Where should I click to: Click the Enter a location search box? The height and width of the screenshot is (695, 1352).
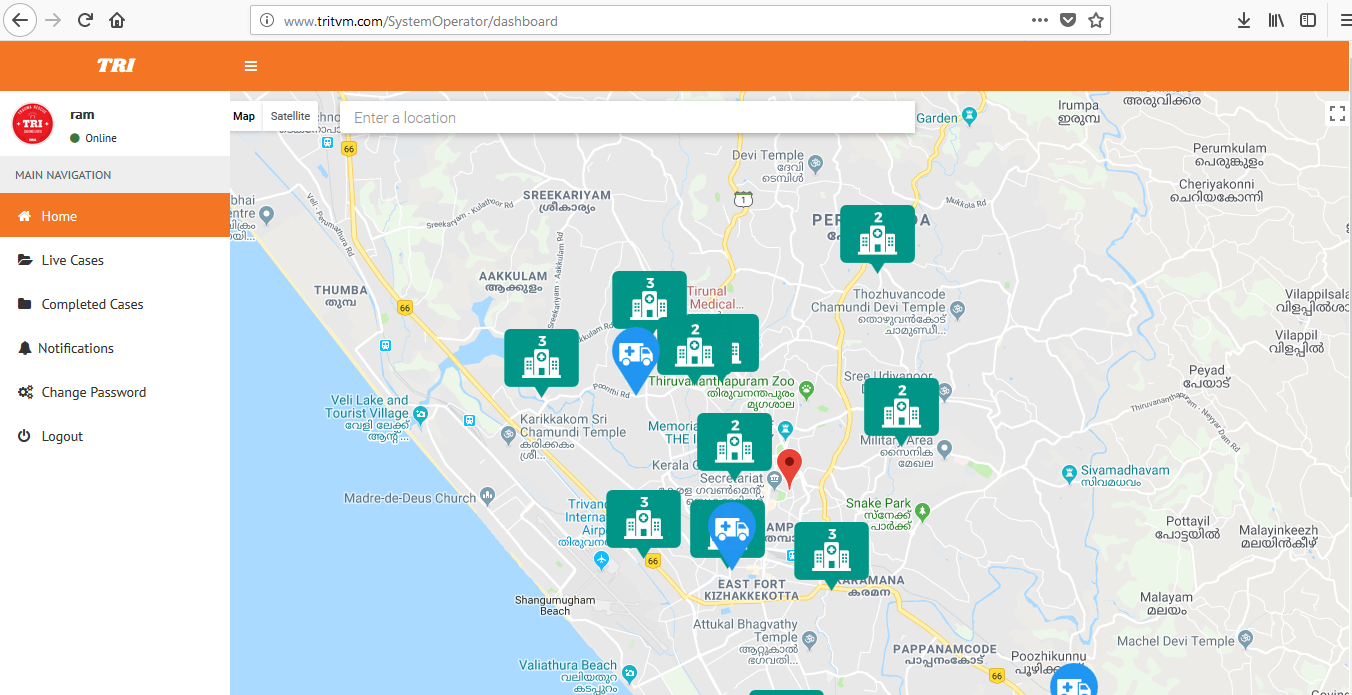click(627, 118)
